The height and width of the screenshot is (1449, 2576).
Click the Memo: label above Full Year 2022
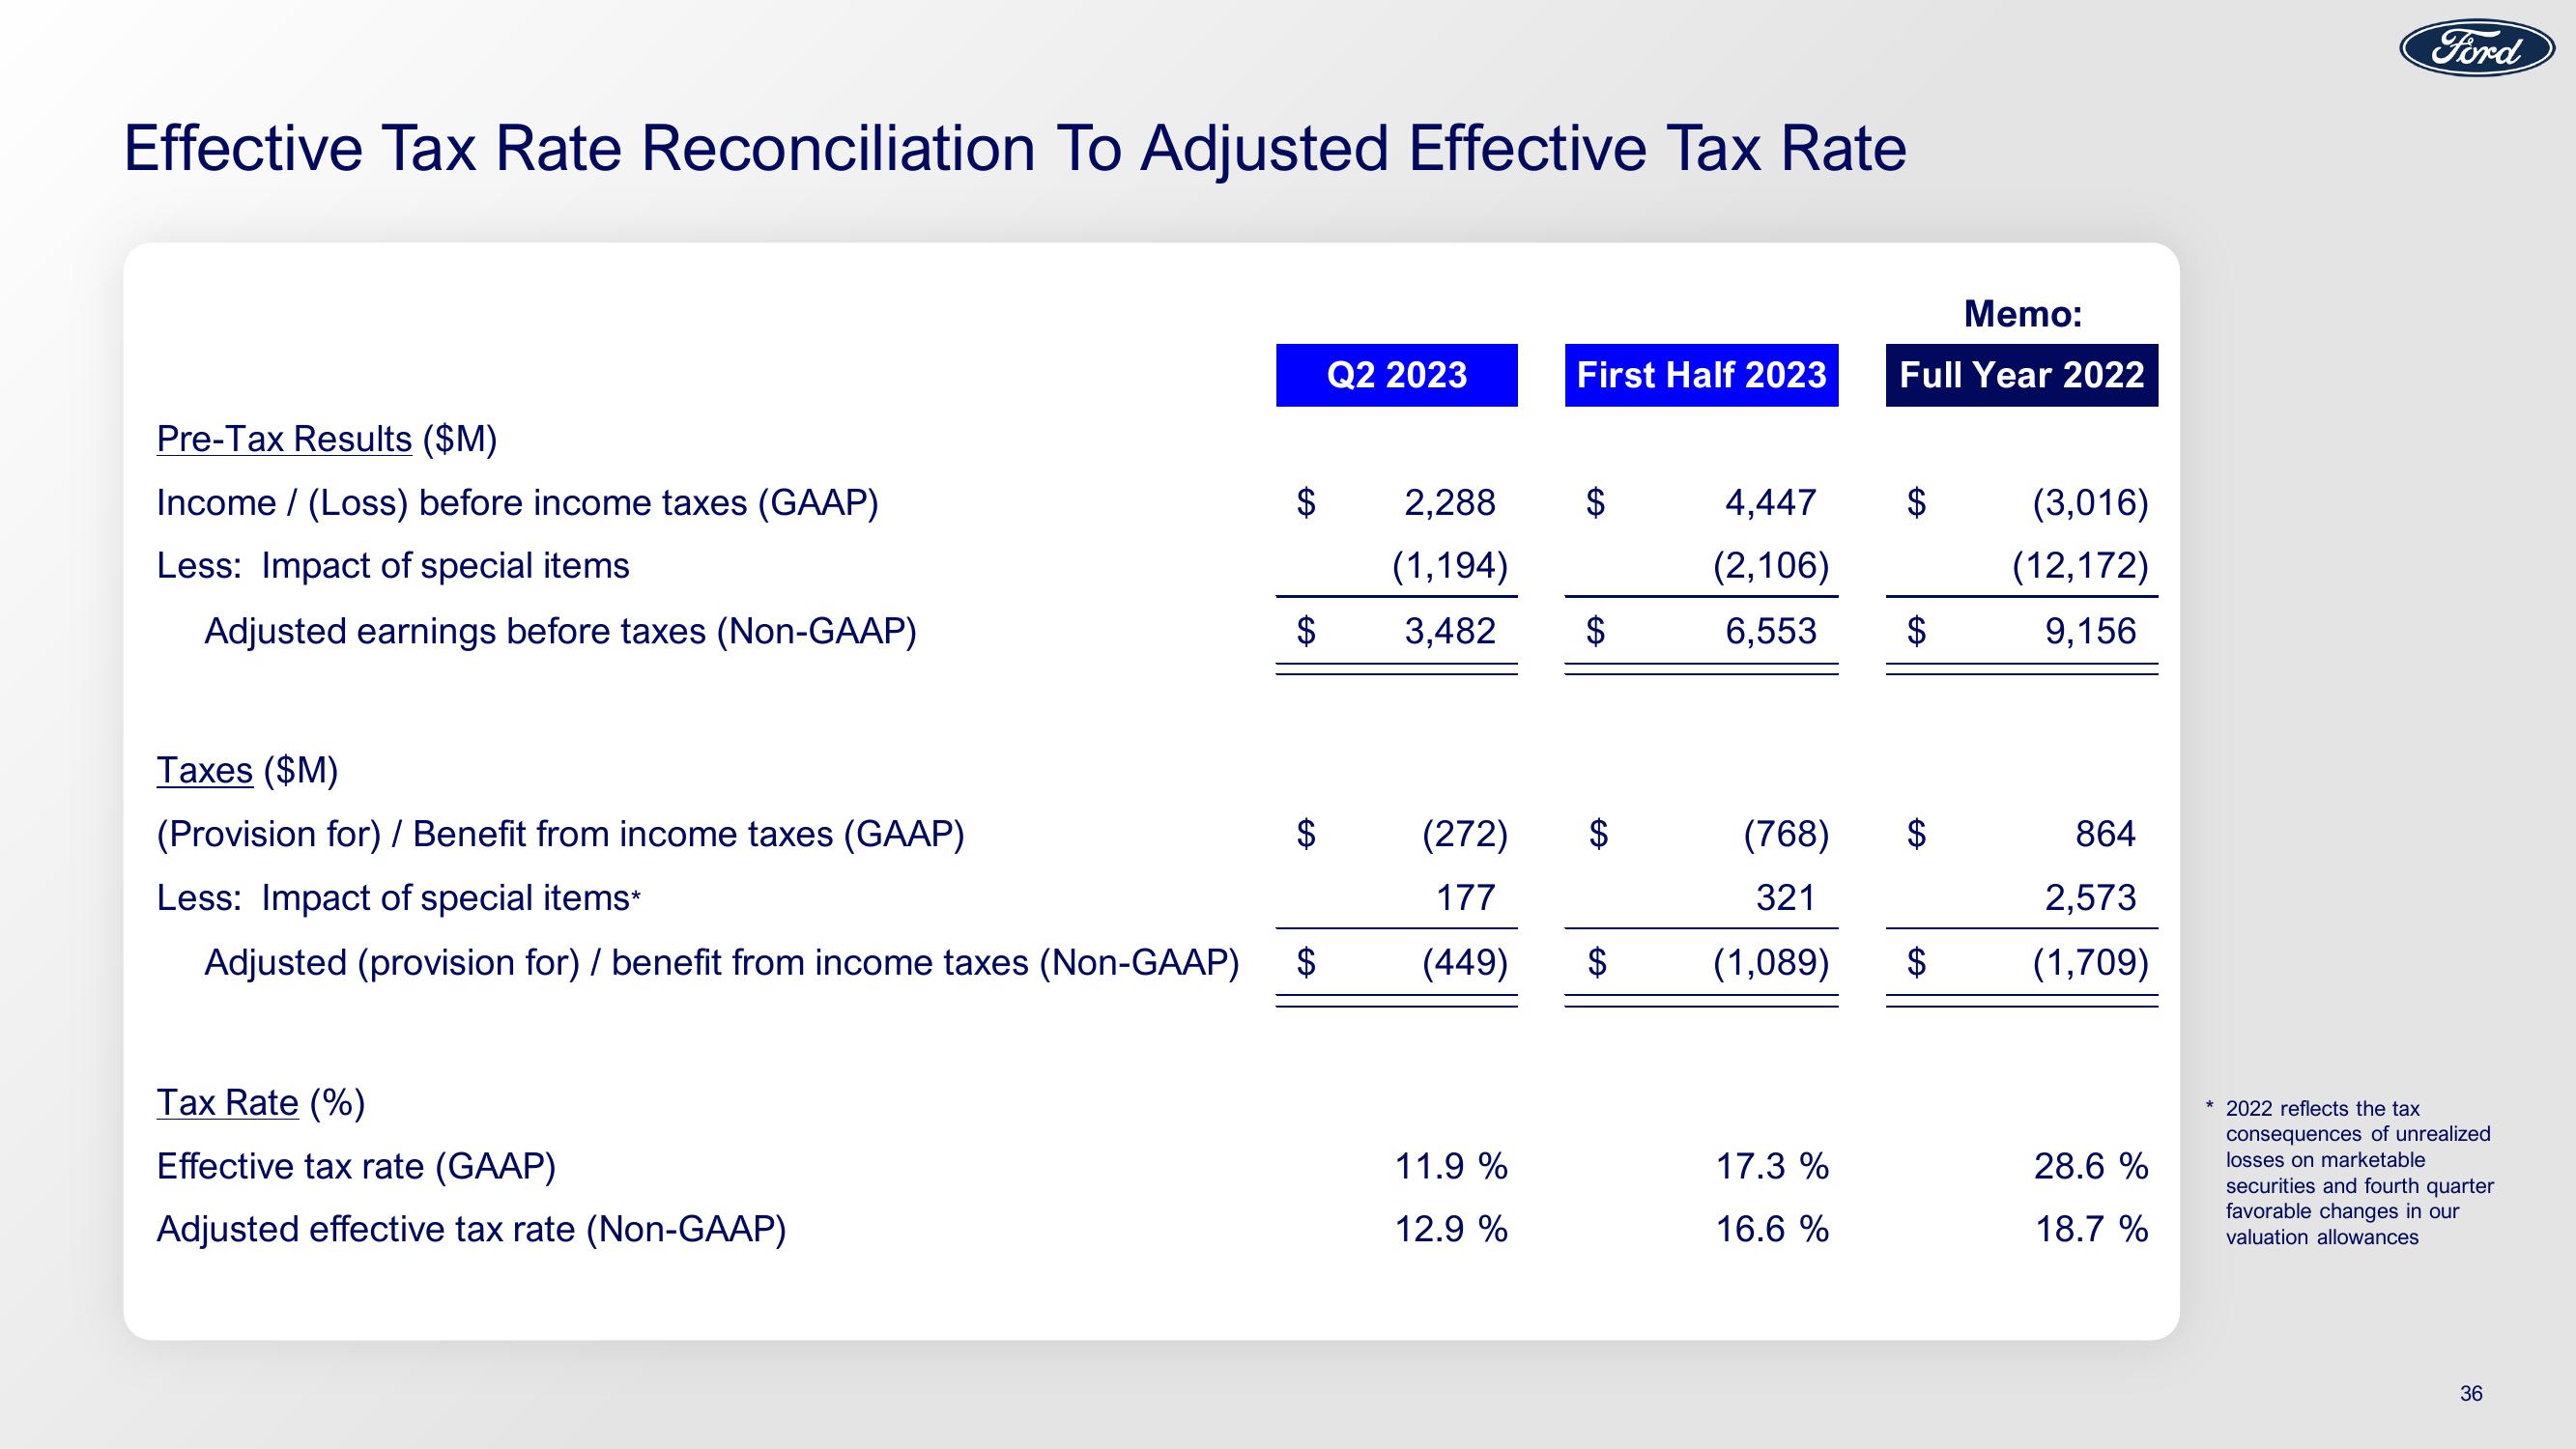coord(2023,314)
